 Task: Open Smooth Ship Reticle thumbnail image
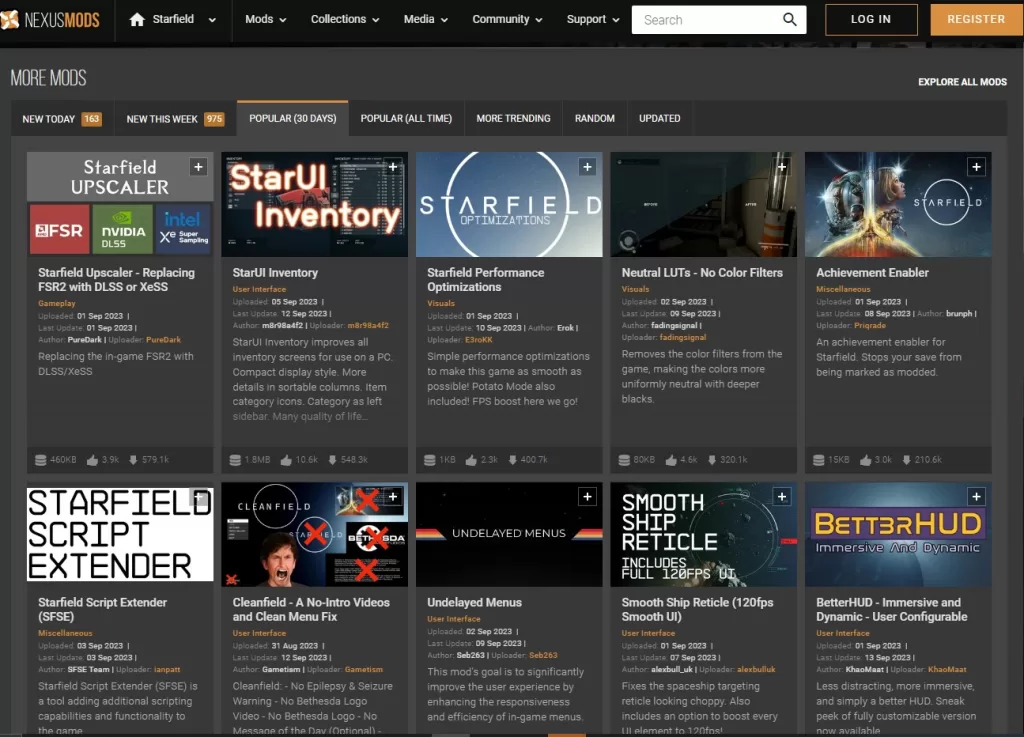pyautogui.click(x=703, y=535)
